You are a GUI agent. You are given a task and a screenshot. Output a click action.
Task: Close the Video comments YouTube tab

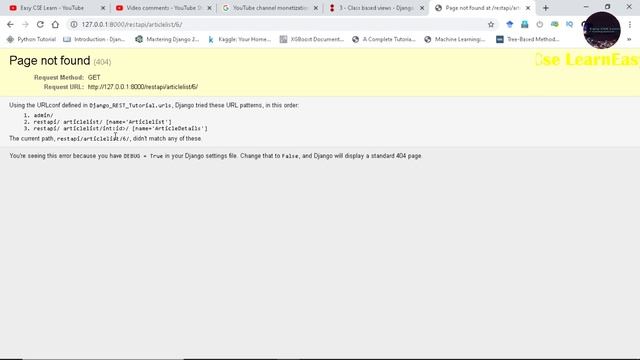tap(209, 8)
